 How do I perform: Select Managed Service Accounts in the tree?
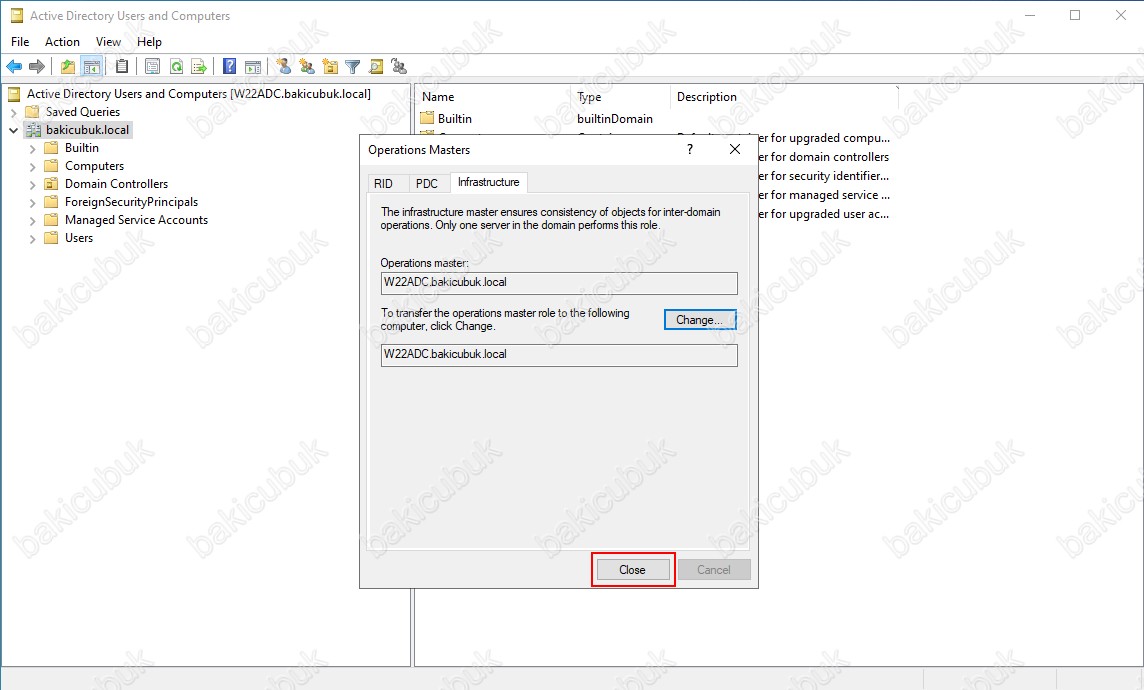(136, 220)
